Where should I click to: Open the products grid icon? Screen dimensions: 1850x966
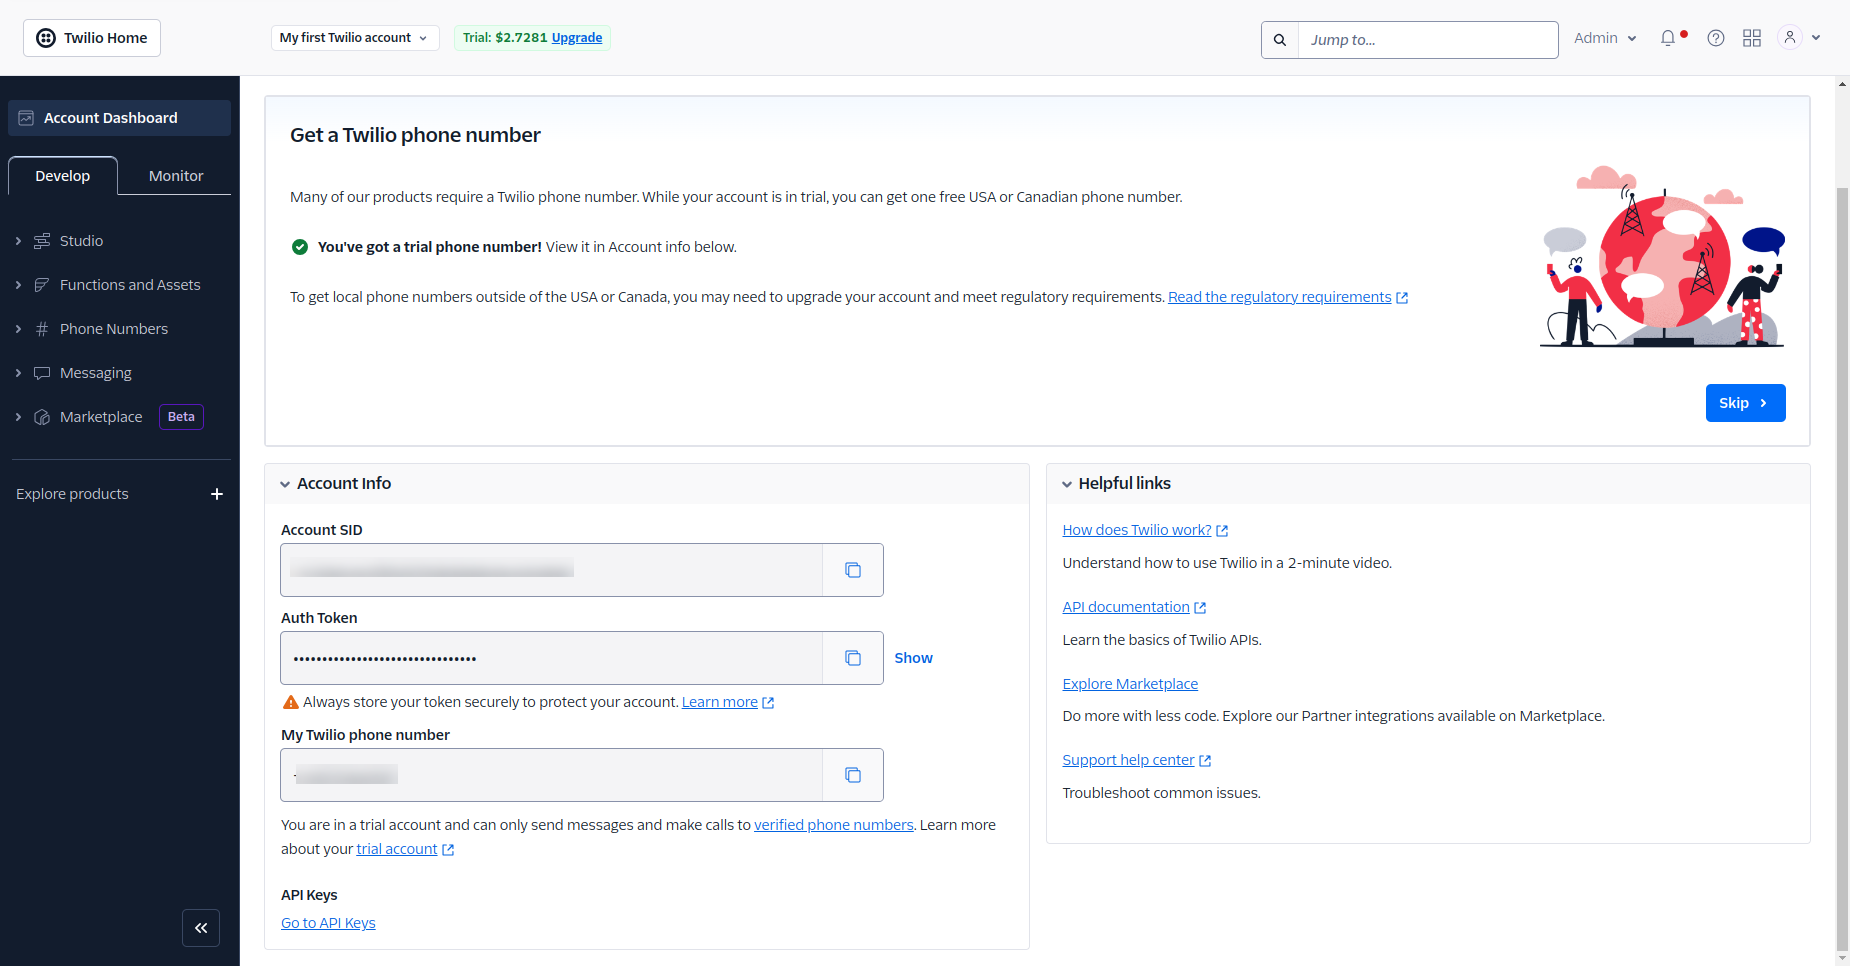click(x=1752, y=38)
